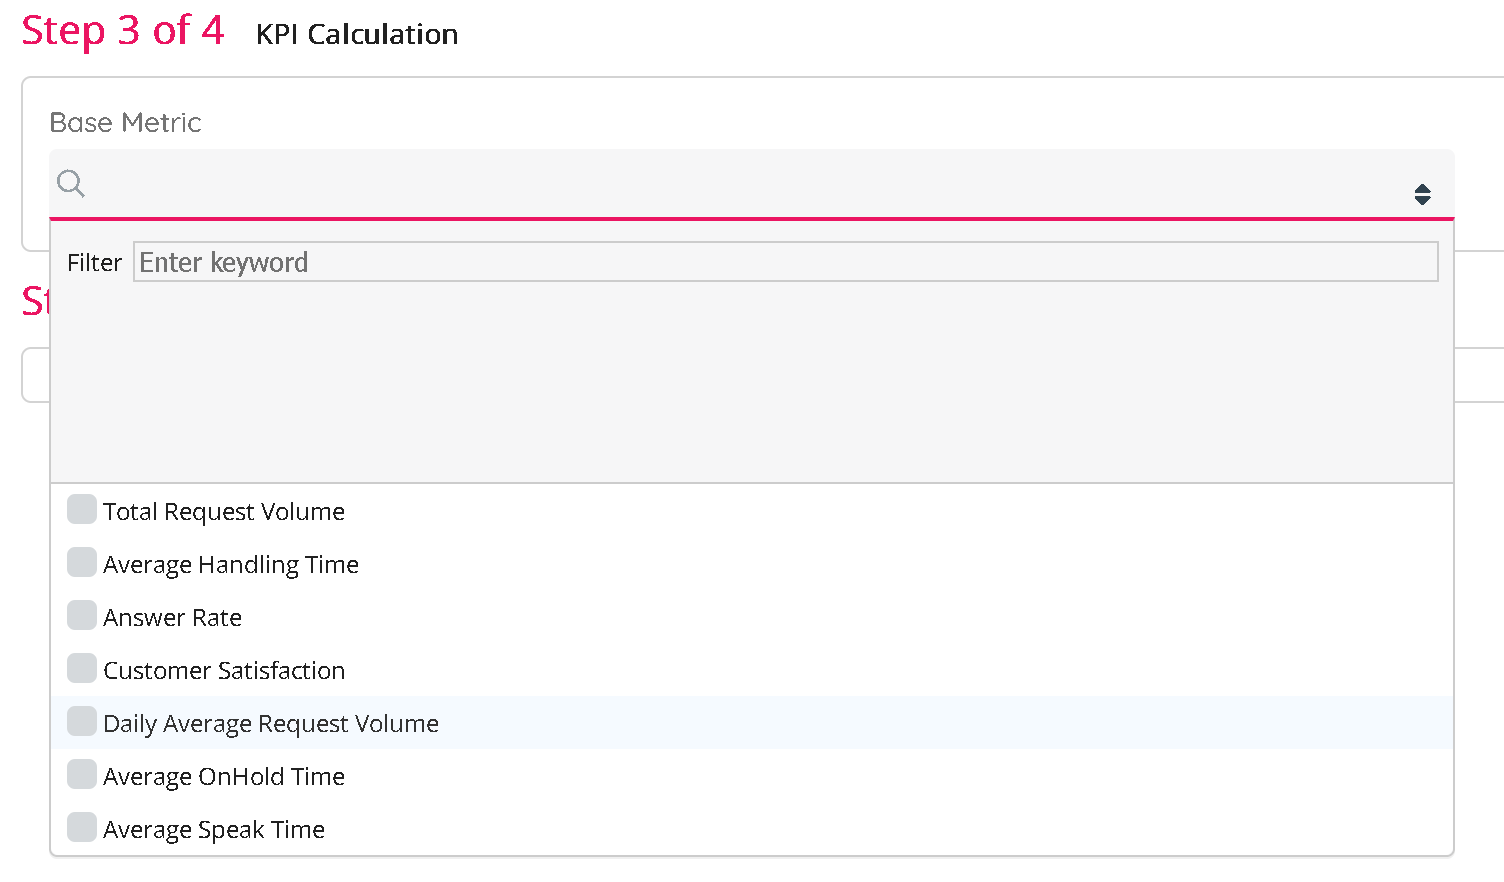Click the up-down arrows of Base Metric

1422,194
